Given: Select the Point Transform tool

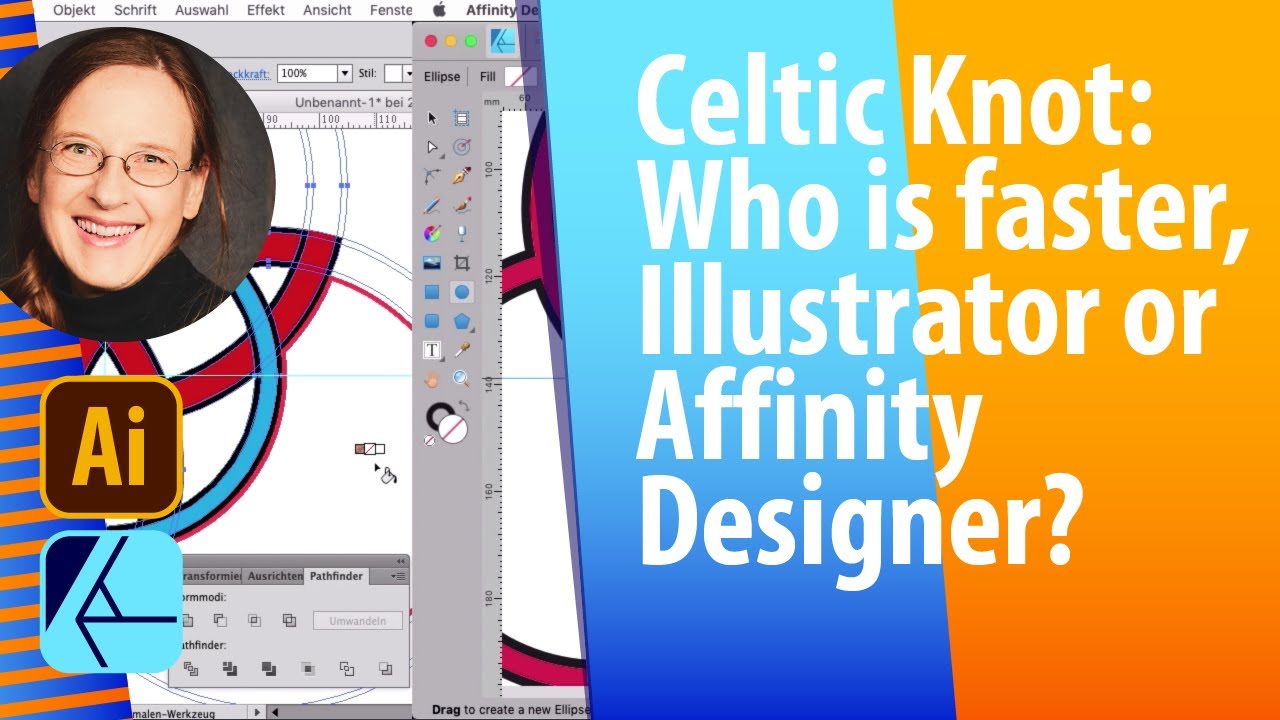Looking at the screenshot, I should (x=461, y=147).
